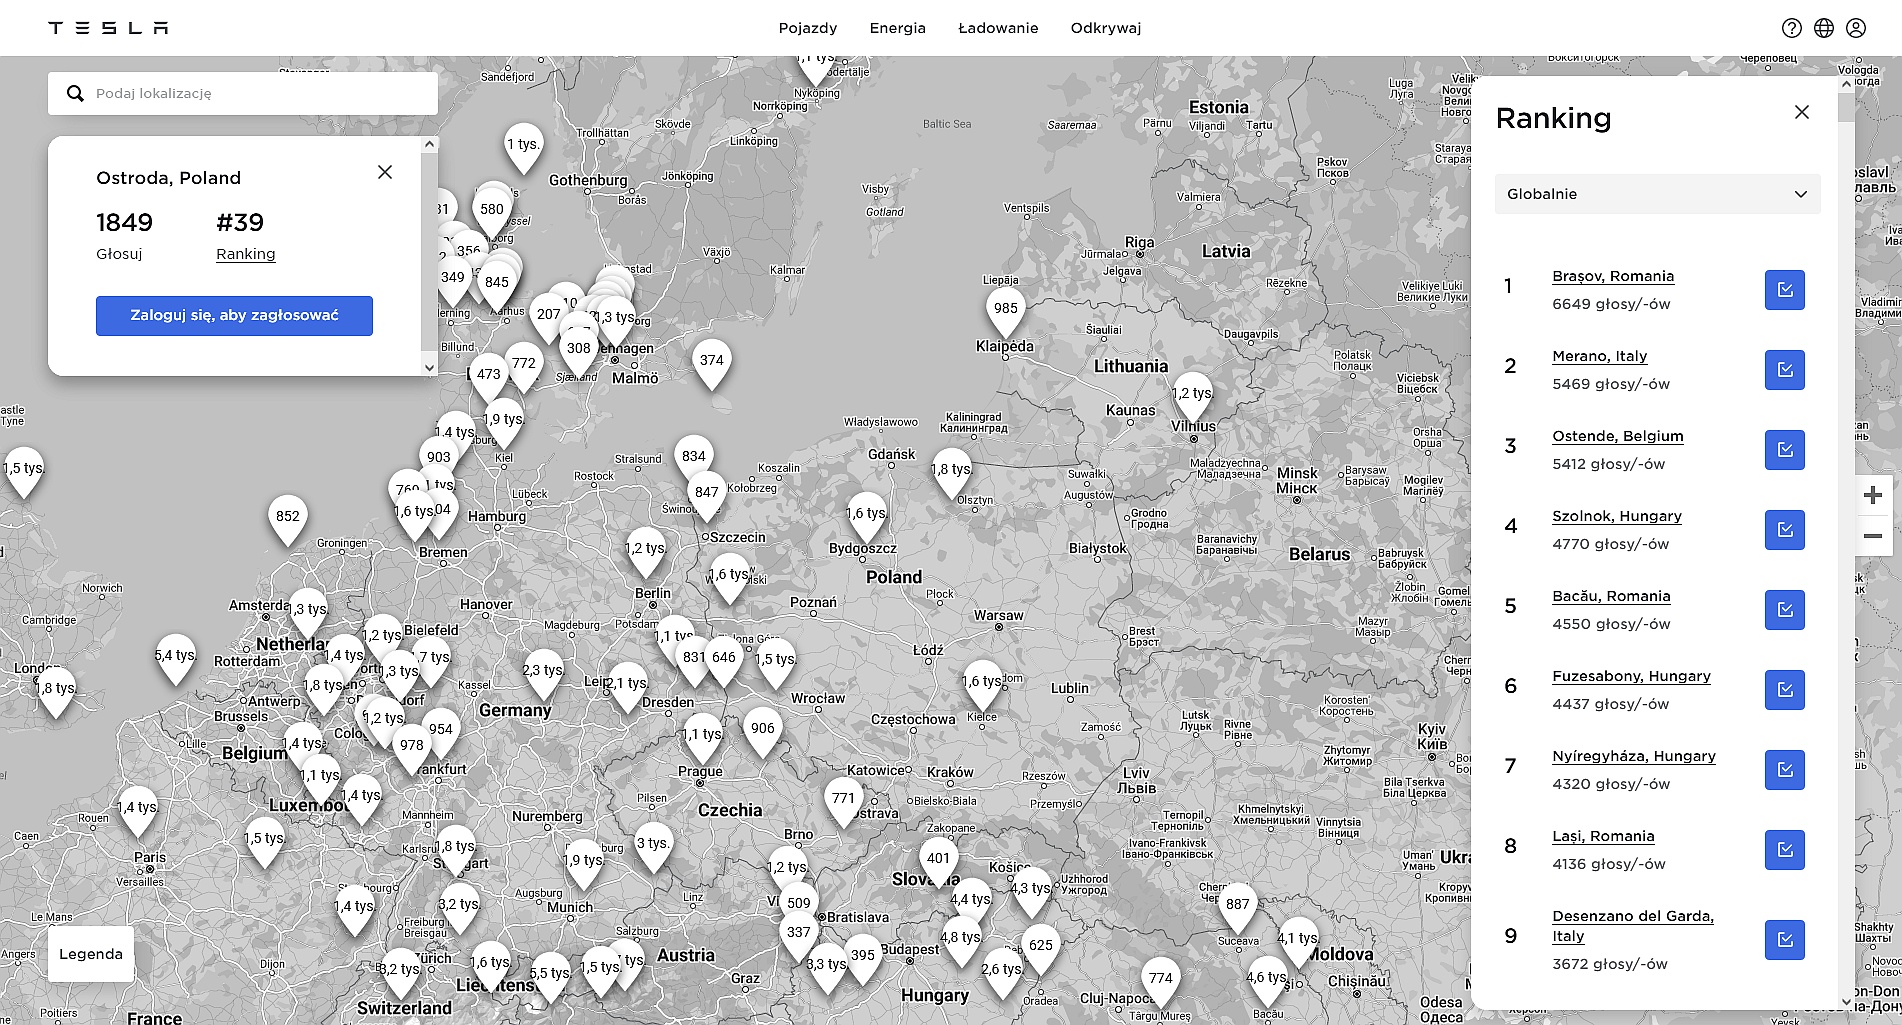Screen dimensions: 1902x1025
Task: Click the search magnifier icon
Action: click(x=75, y=93)
